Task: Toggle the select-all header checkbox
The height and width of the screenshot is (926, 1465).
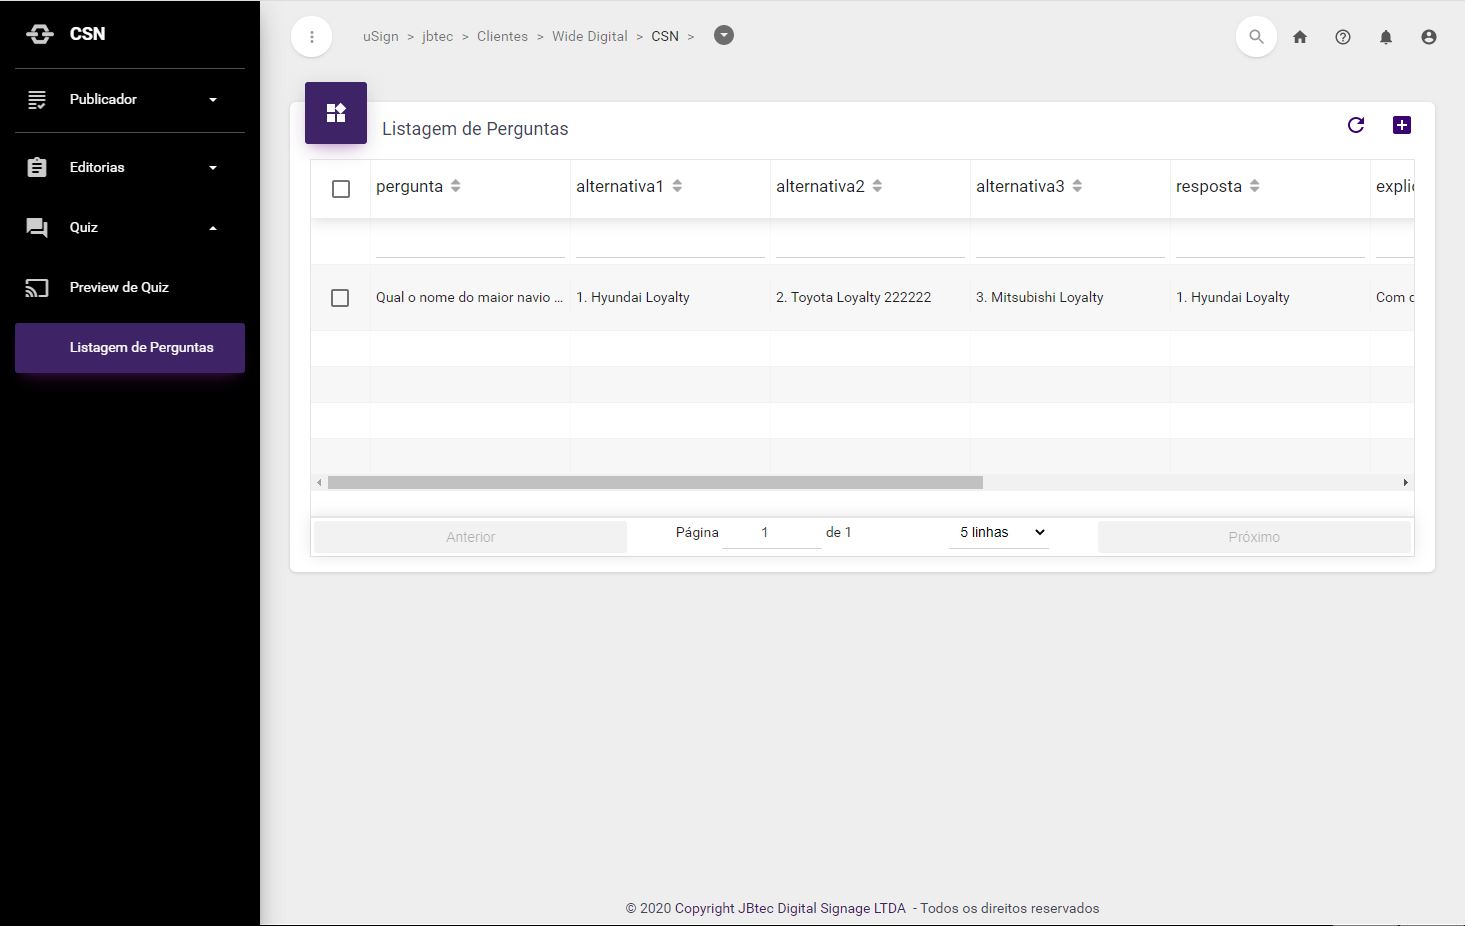Action: click(341, 189)
